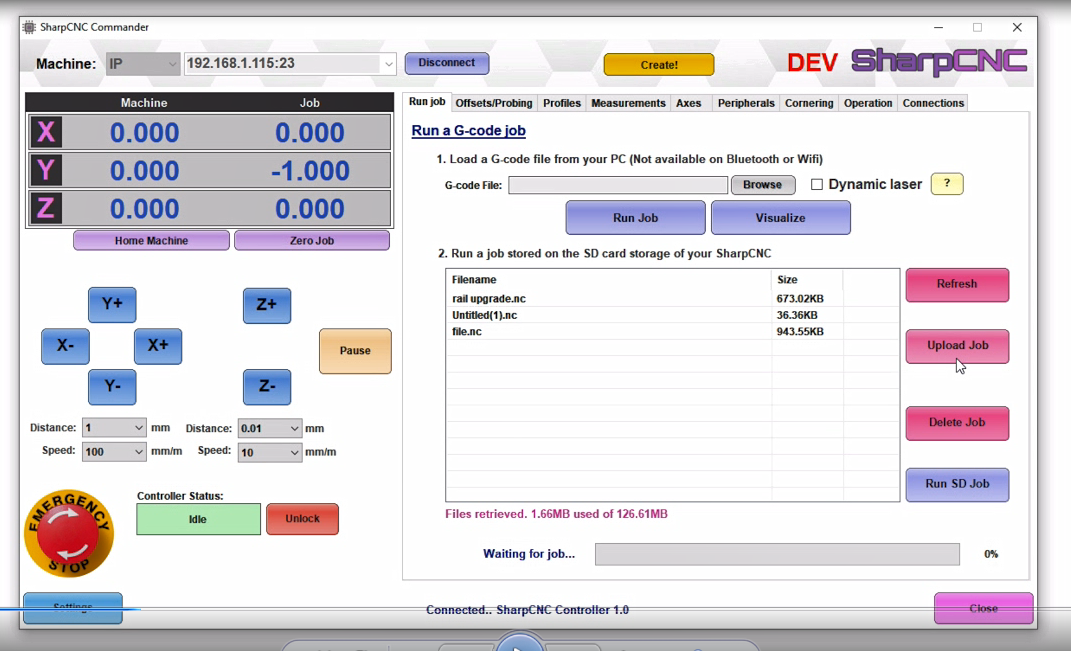Viewport: 1071px width, 651px height.
Task: Click the 943.55KB size cell
Action: pyautogui.click(x=800, y=331)
